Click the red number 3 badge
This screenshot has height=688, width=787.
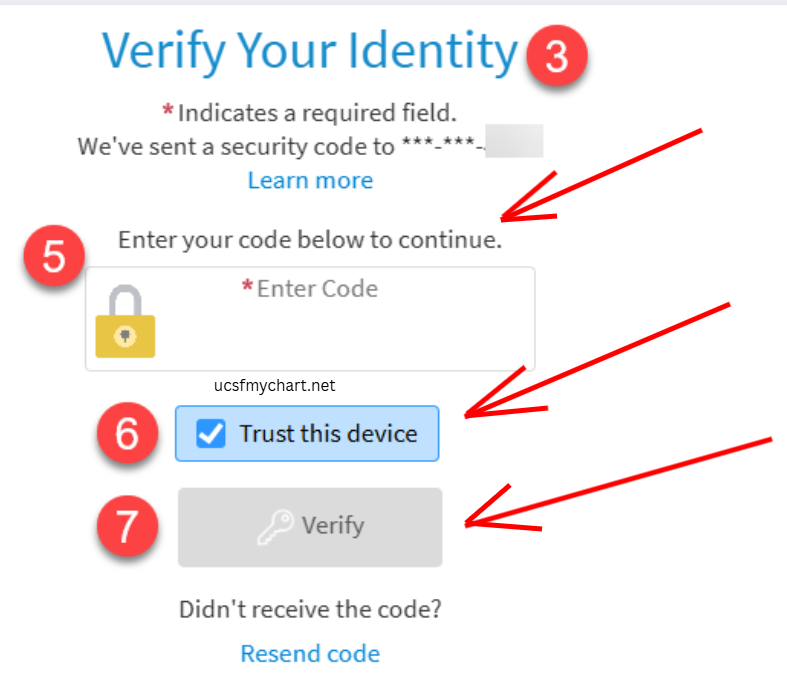[x=557, y=55]
